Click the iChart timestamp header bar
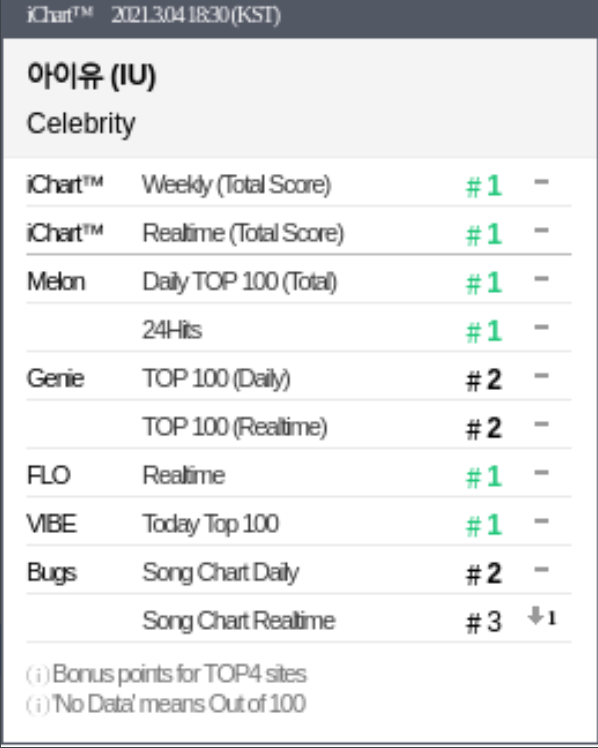Image resolution: width=598 pixels, height=748 pixels. 299,15
